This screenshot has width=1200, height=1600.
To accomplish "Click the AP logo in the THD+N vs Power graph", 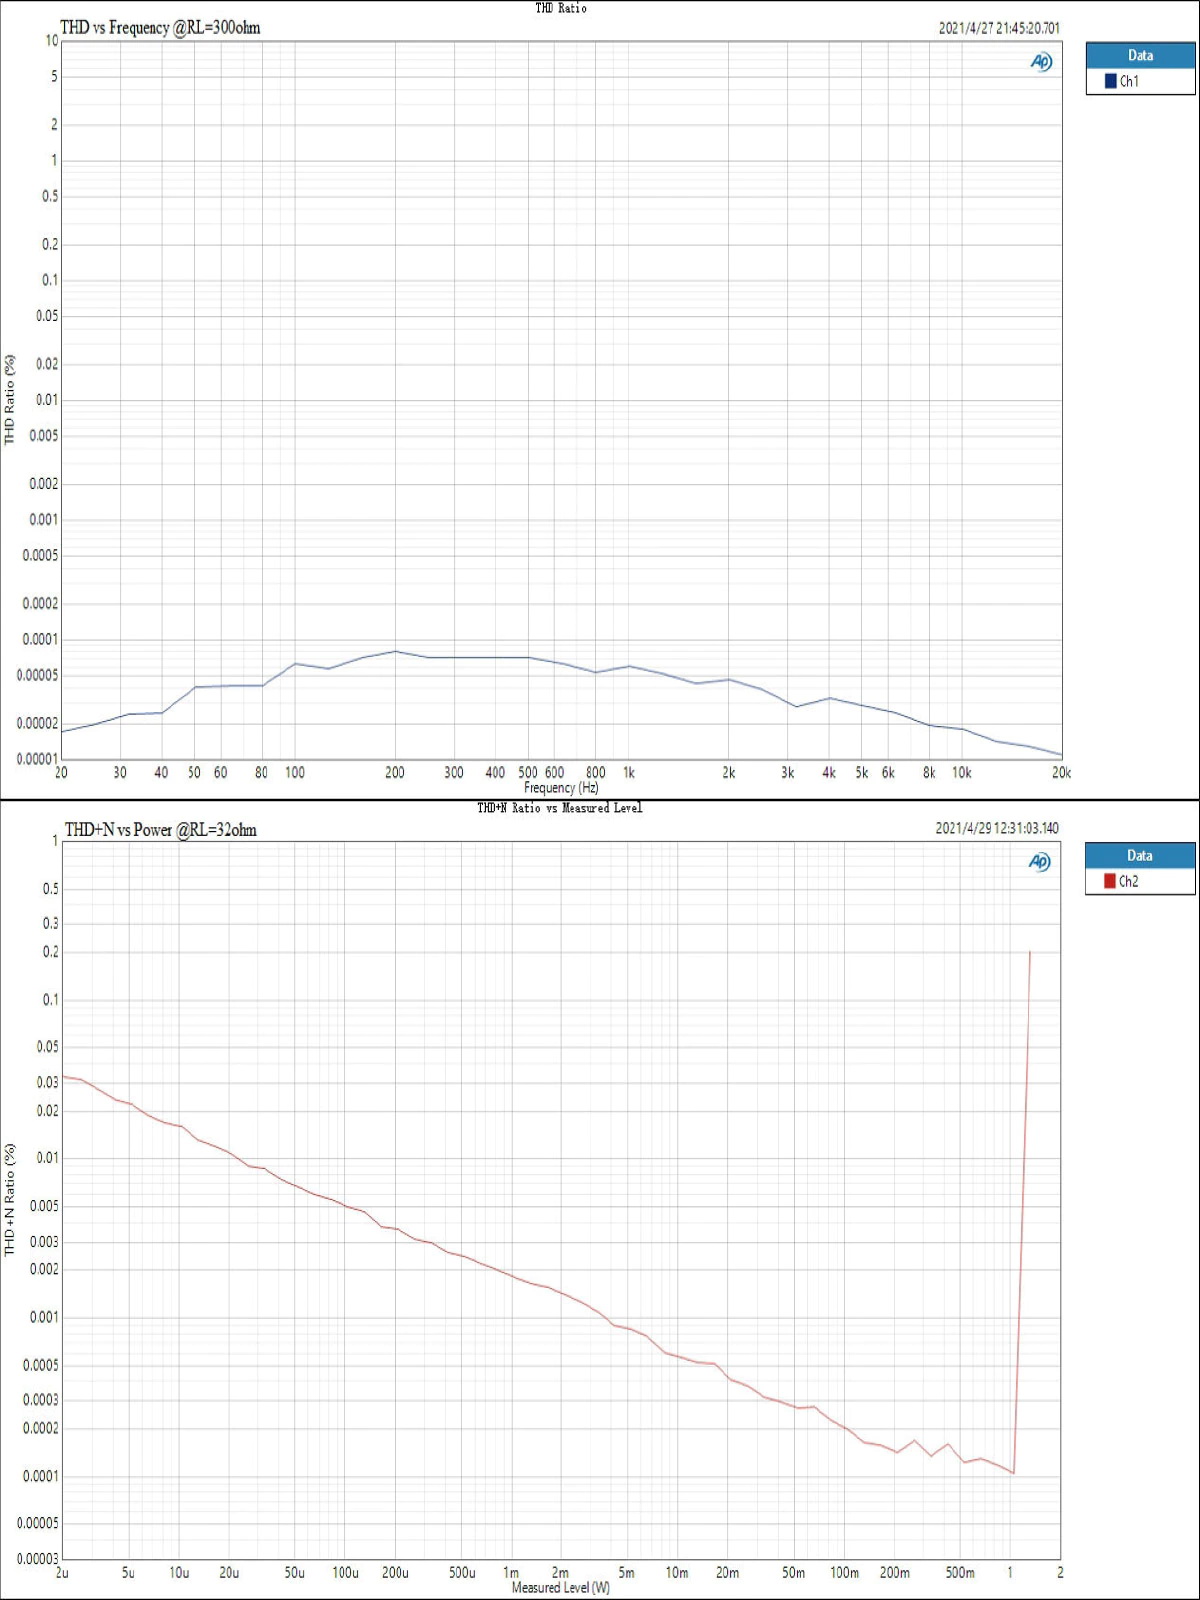I will (x=1039, y=862).
